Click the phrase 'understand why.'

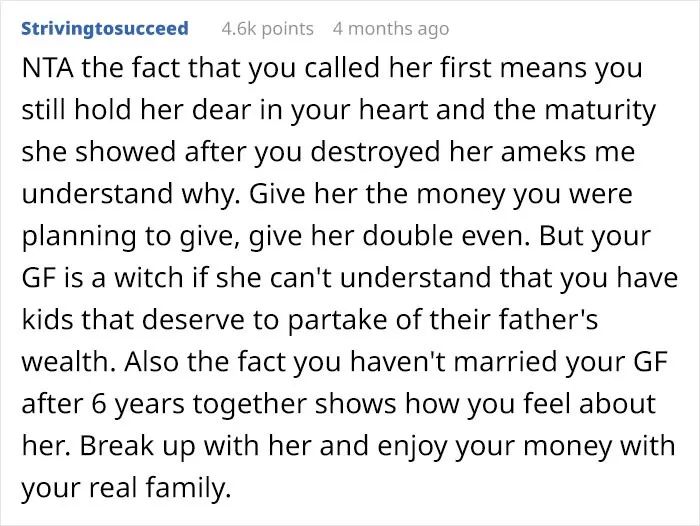click(129, 194)
